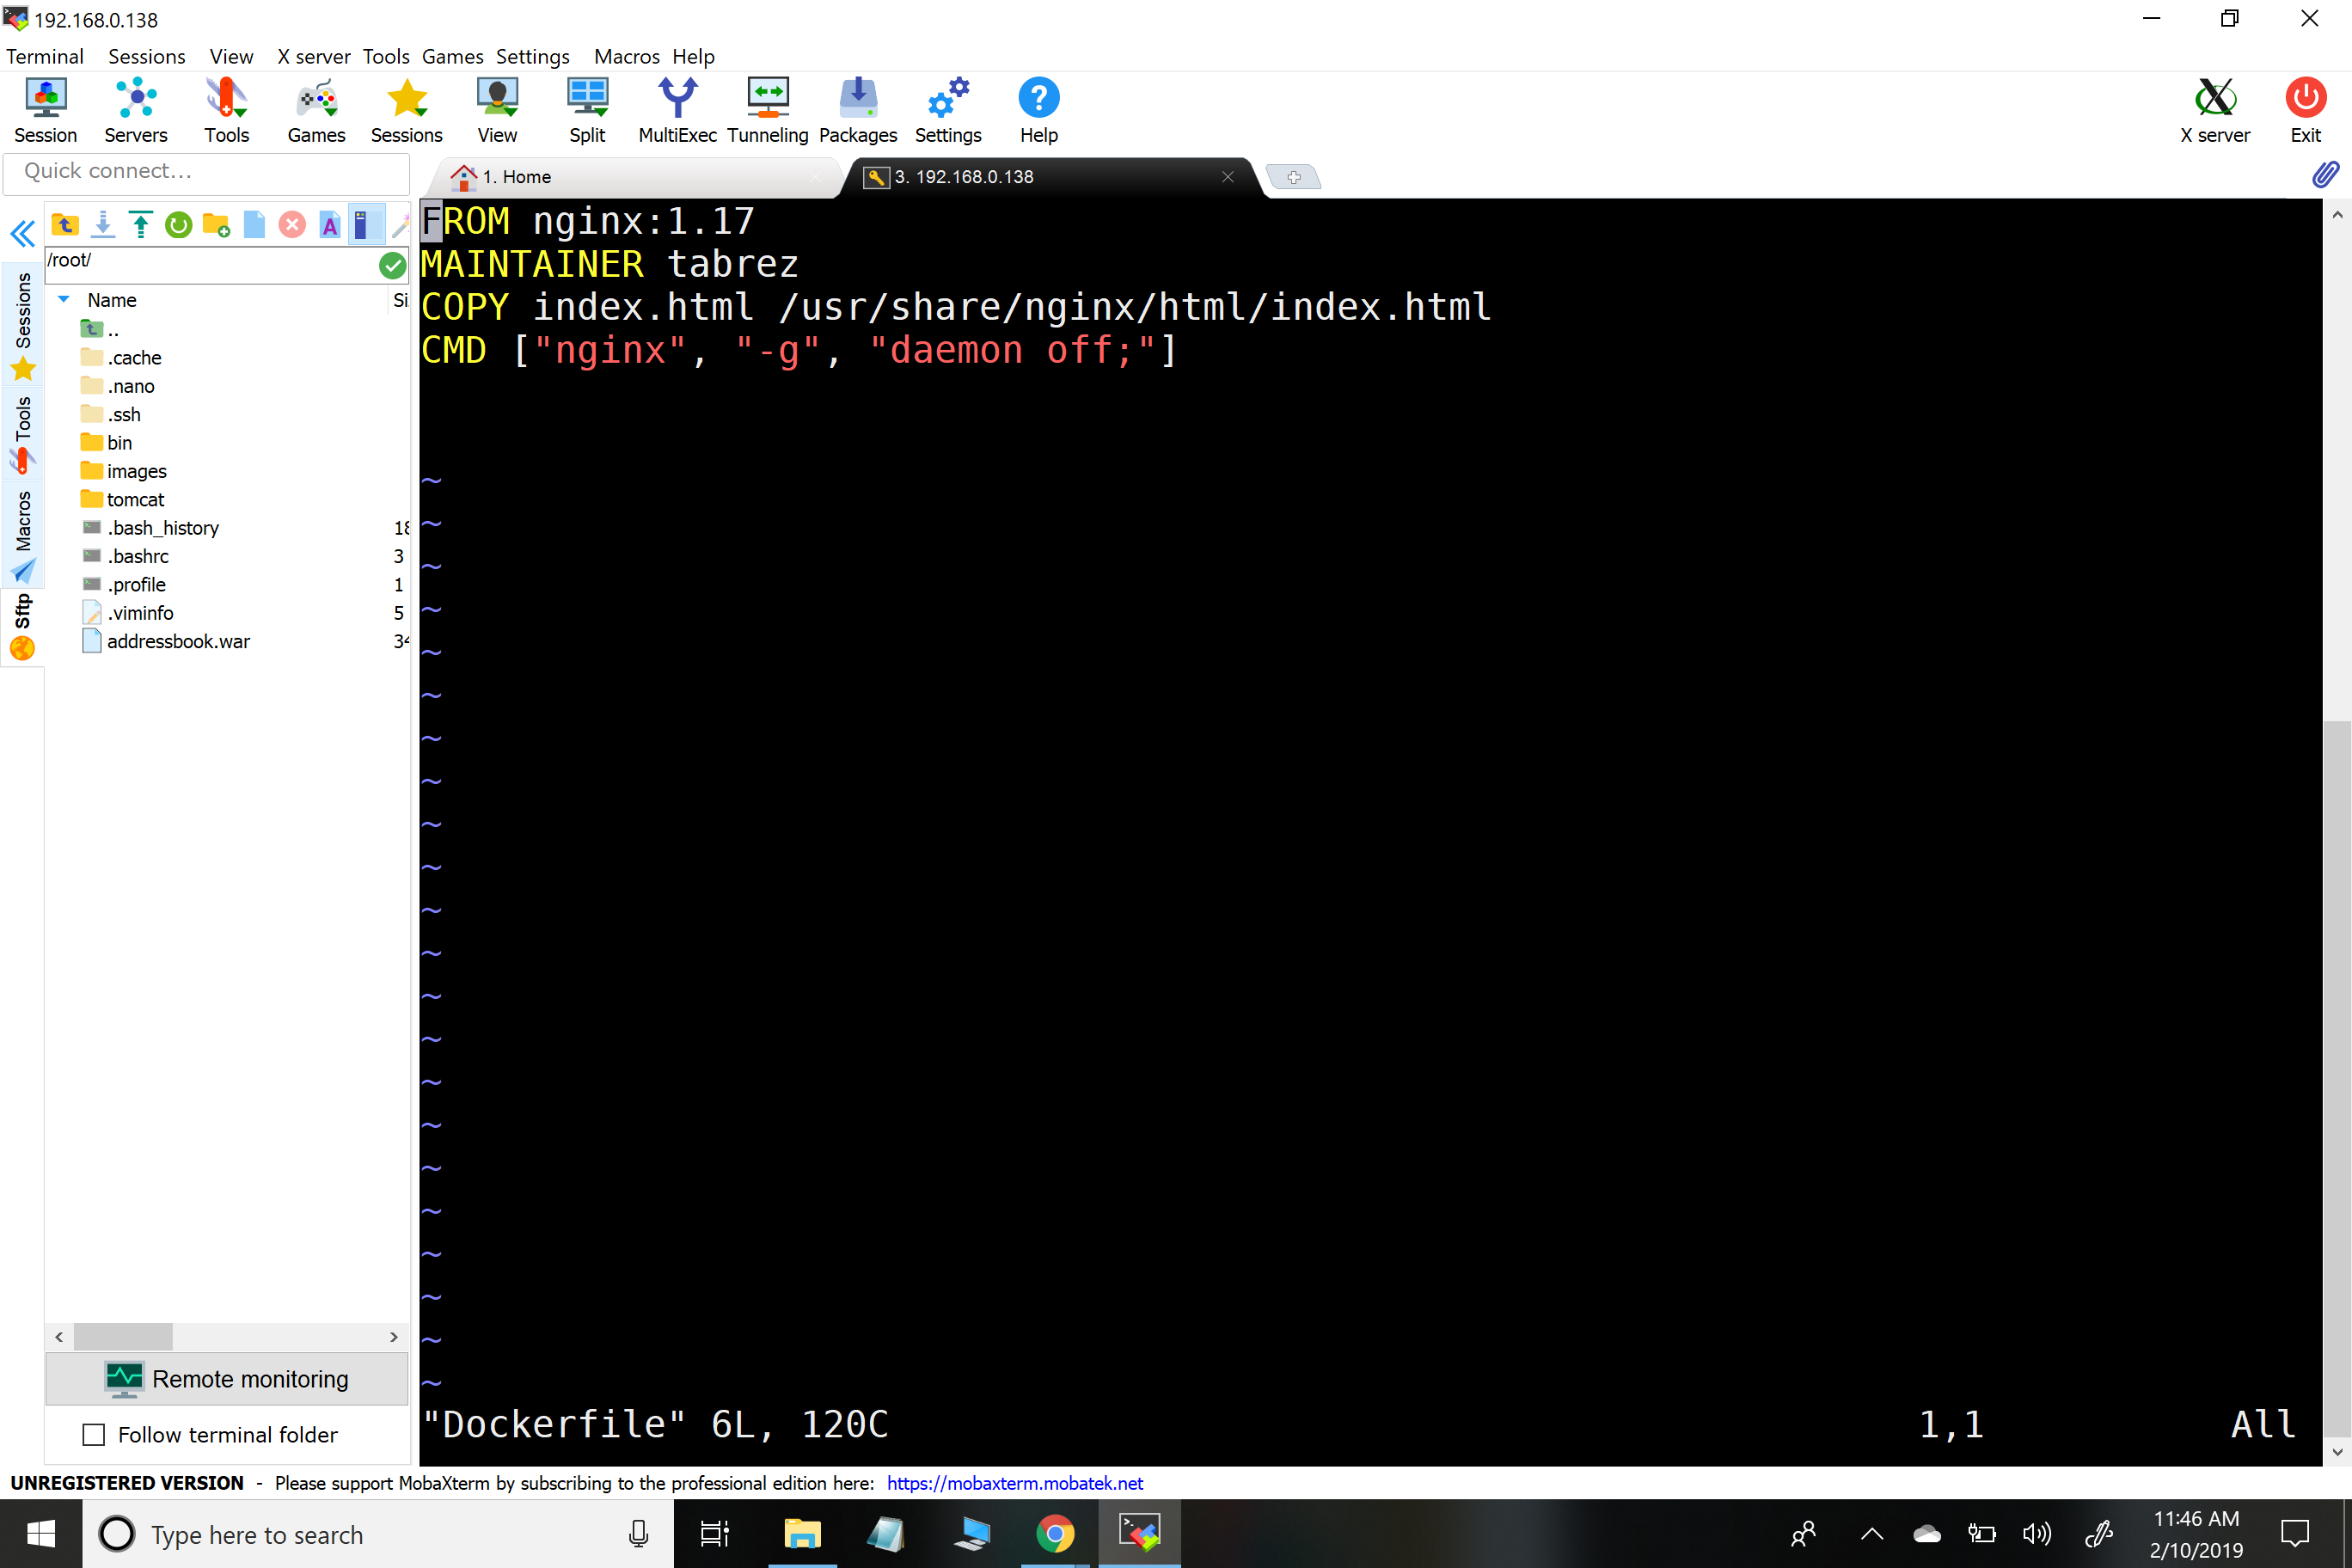Image resolution: width=2352 pixels, height=1568 pixels.
Task: Open the MobaXterm subscription link
Action: coord(1014,1483)
